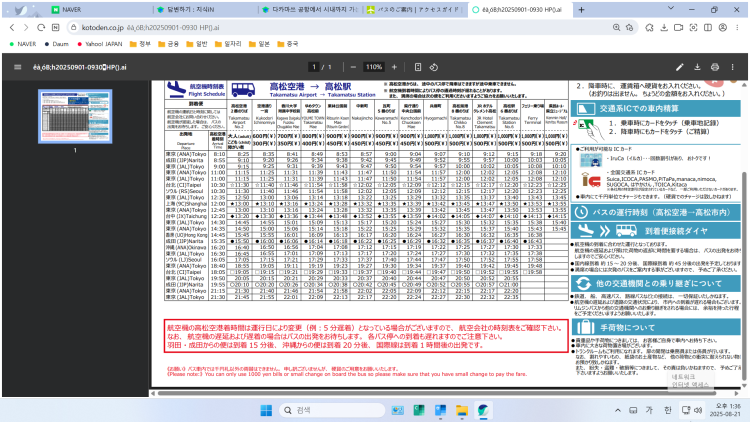Switch to the バスのご案内 アクセスガイド tab

tap(415, 10)
